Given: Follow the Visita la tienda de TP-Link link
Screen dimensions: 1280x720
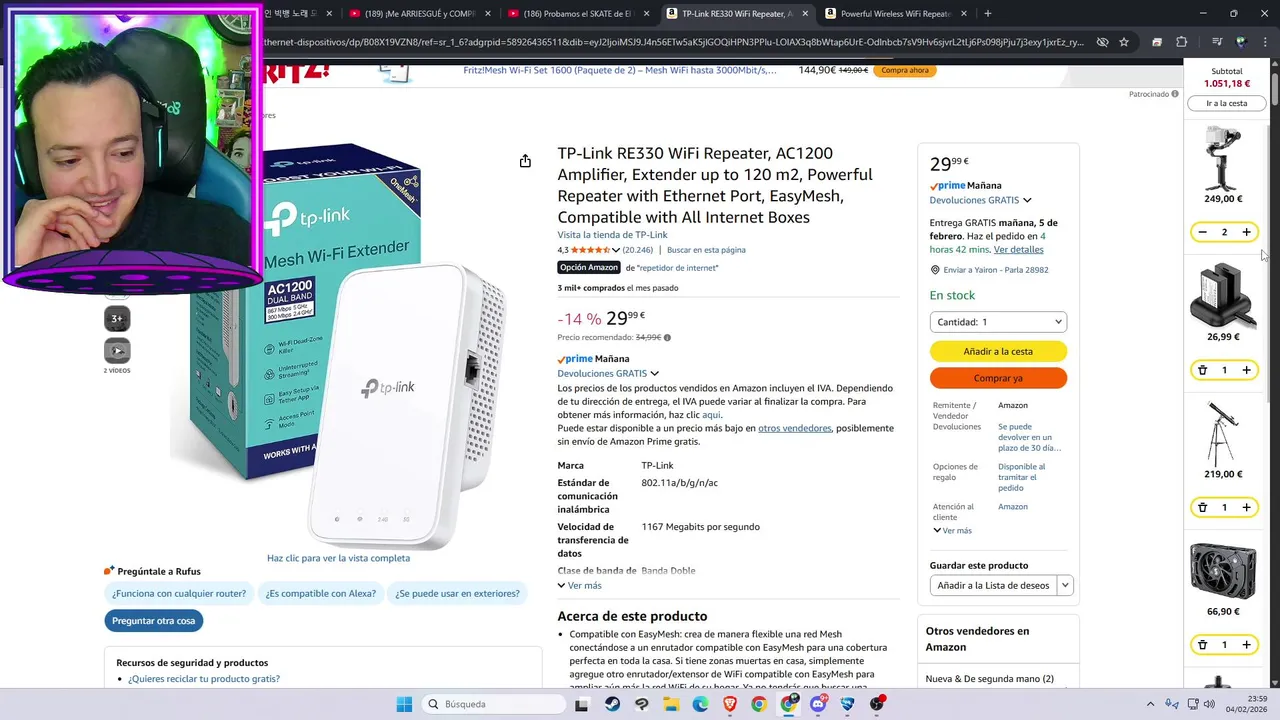Looking at the screenshot, I should tap(612, 235).
